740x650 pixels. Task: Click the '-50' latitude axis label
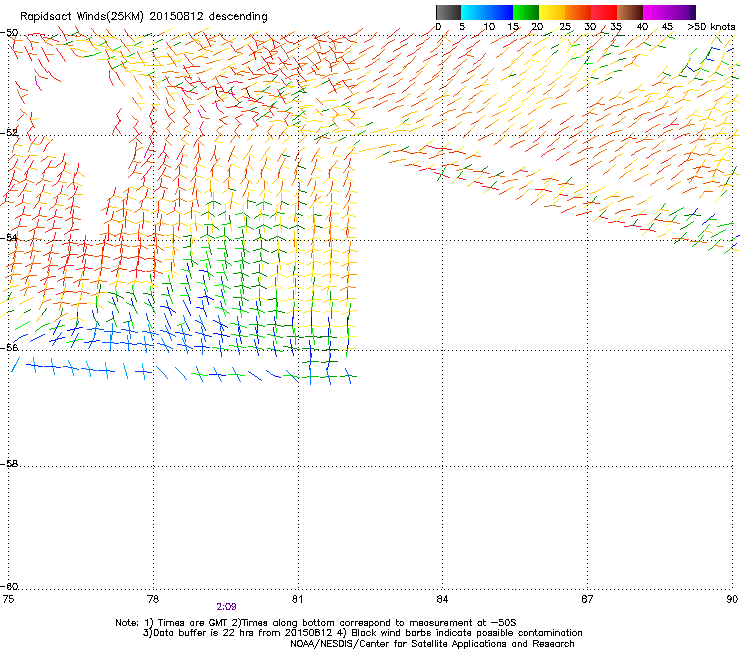10,33
